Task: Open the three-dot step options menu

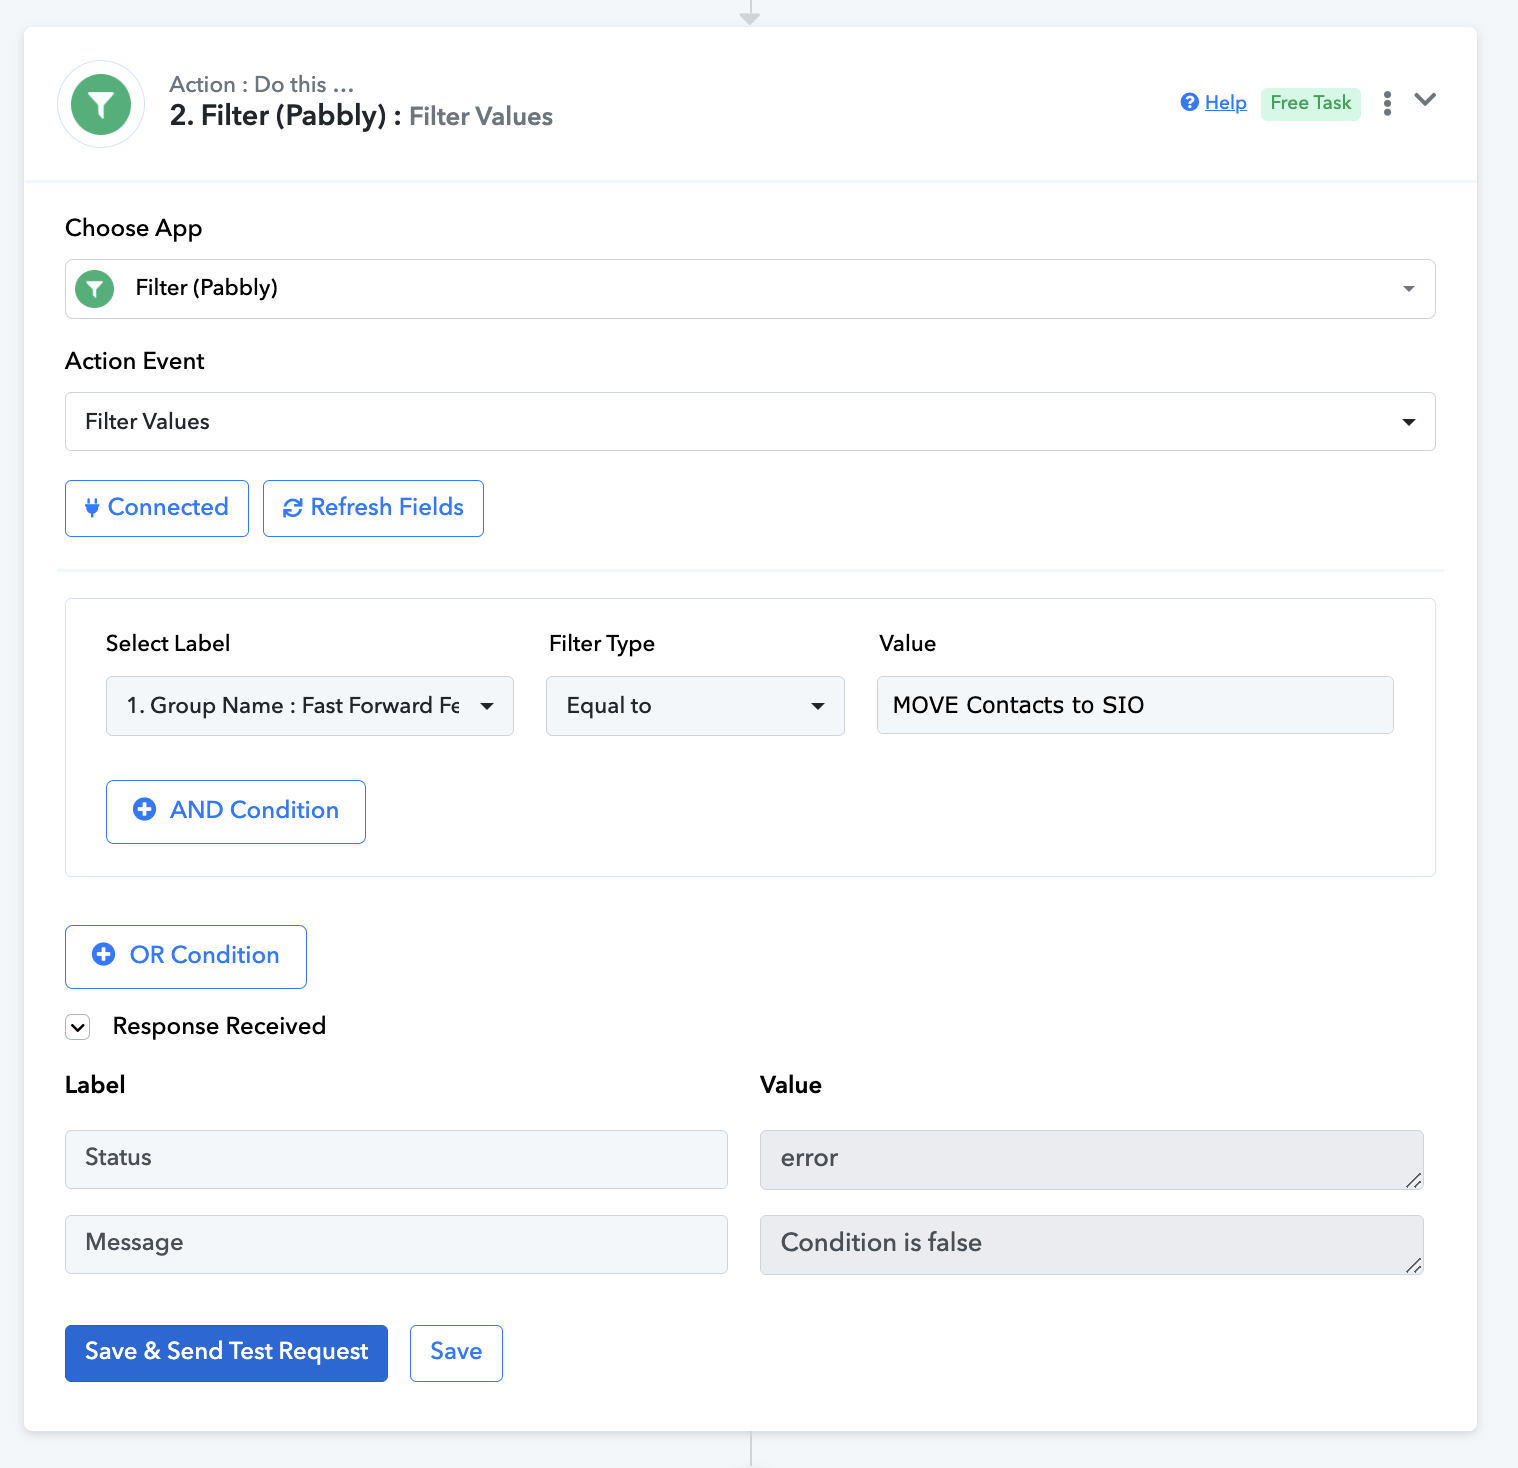Action: point(1387,103)
